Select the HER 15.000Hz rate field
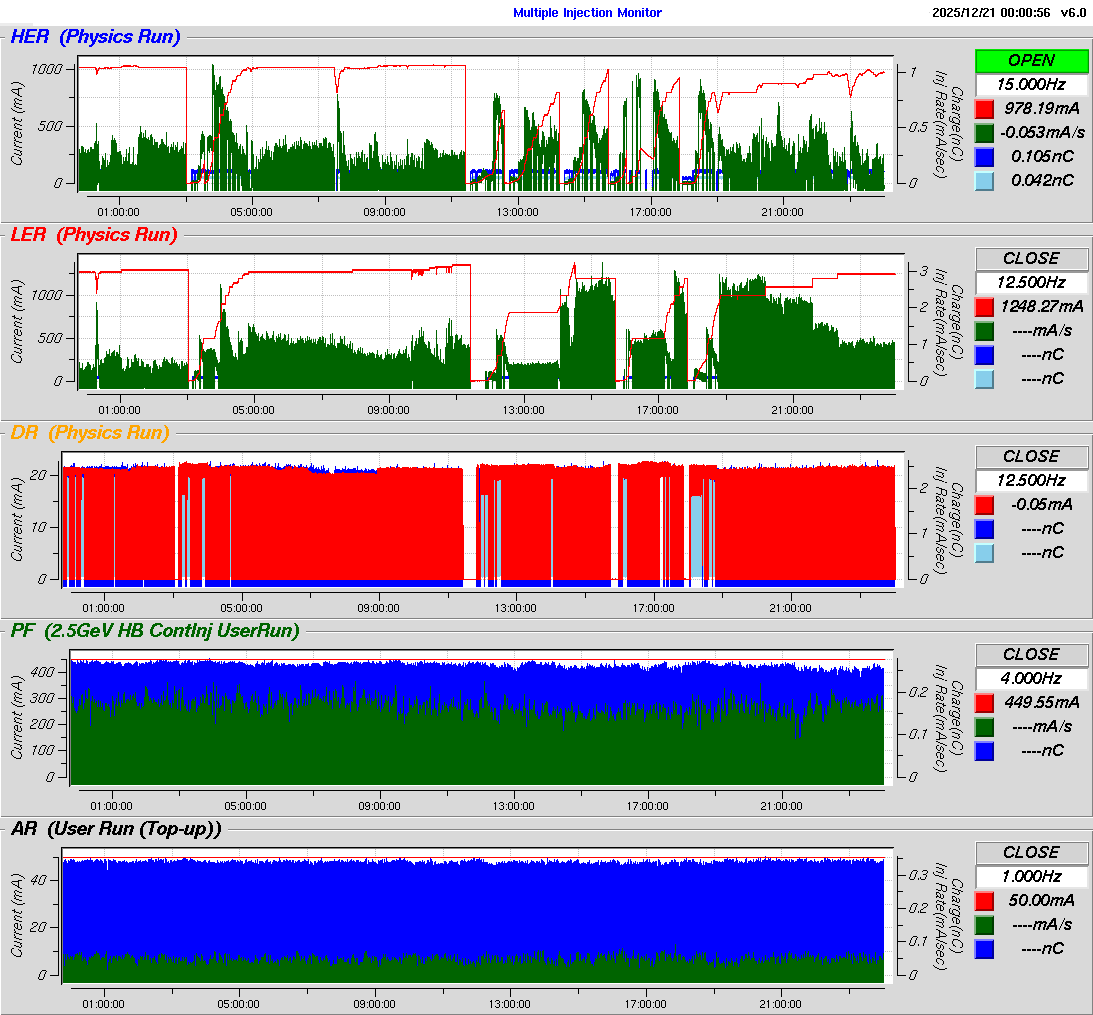 pos(1031,84)
